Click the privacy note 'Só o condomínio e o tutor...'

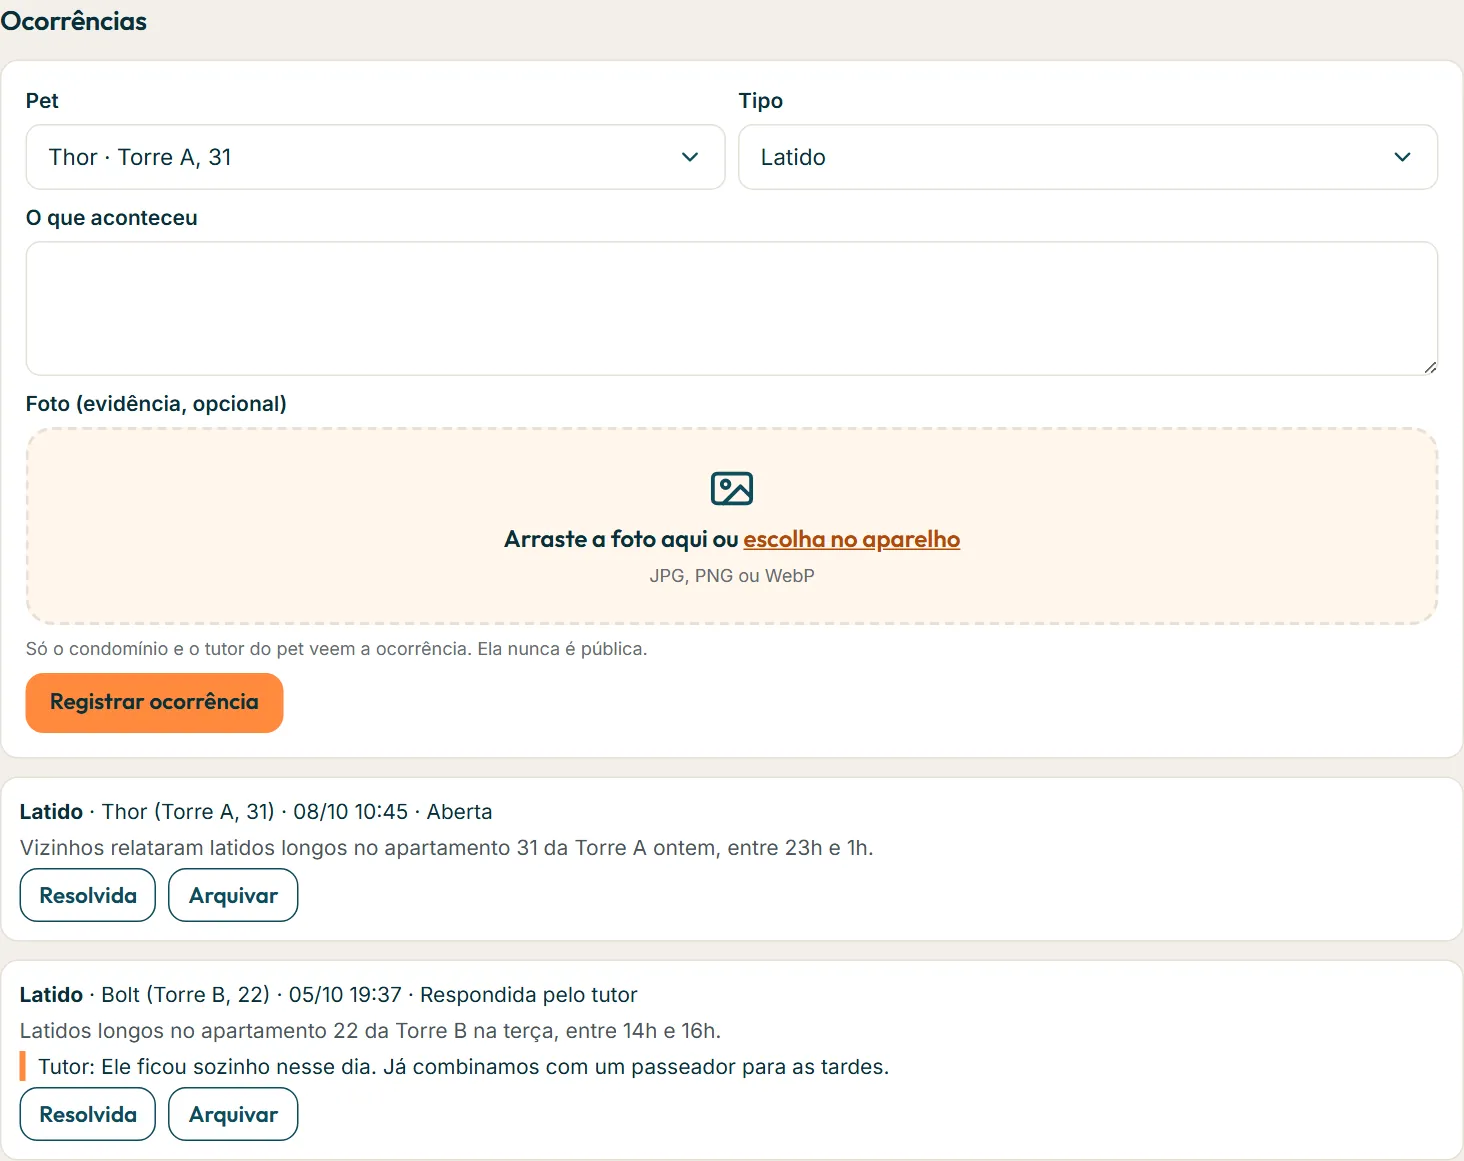(x=336, y=649)
